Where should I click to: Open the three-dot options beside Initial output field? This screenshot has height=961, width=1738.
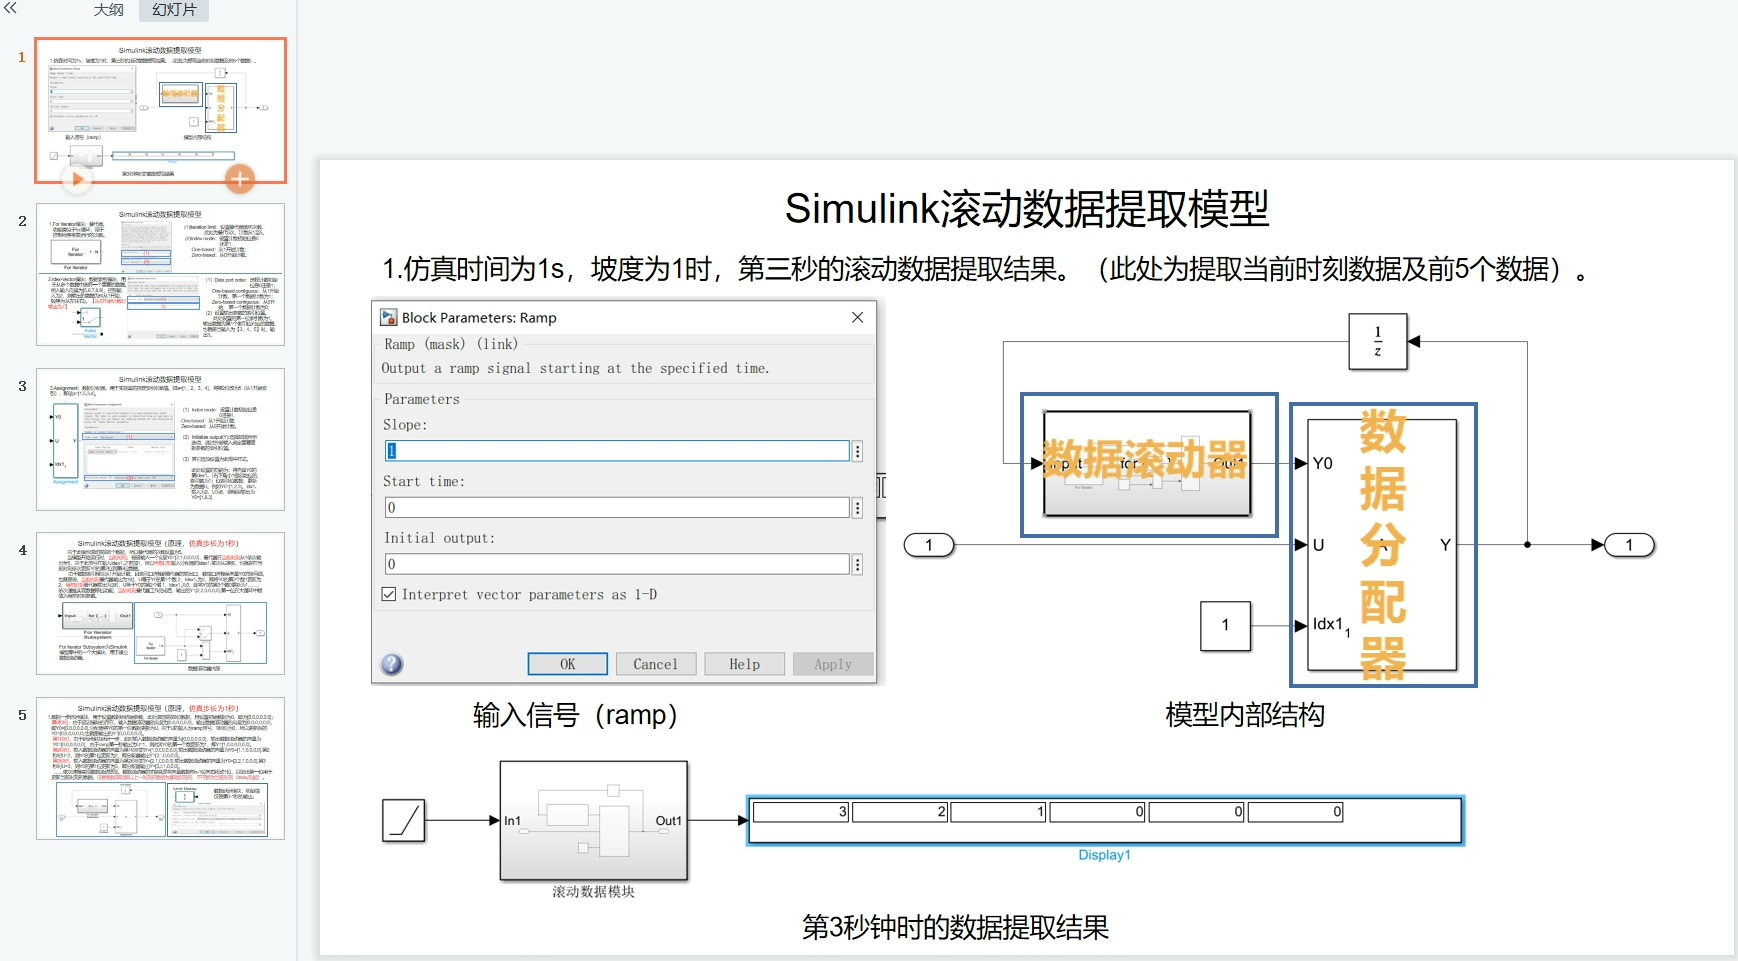pyautogui.click(x=857, y=565)
